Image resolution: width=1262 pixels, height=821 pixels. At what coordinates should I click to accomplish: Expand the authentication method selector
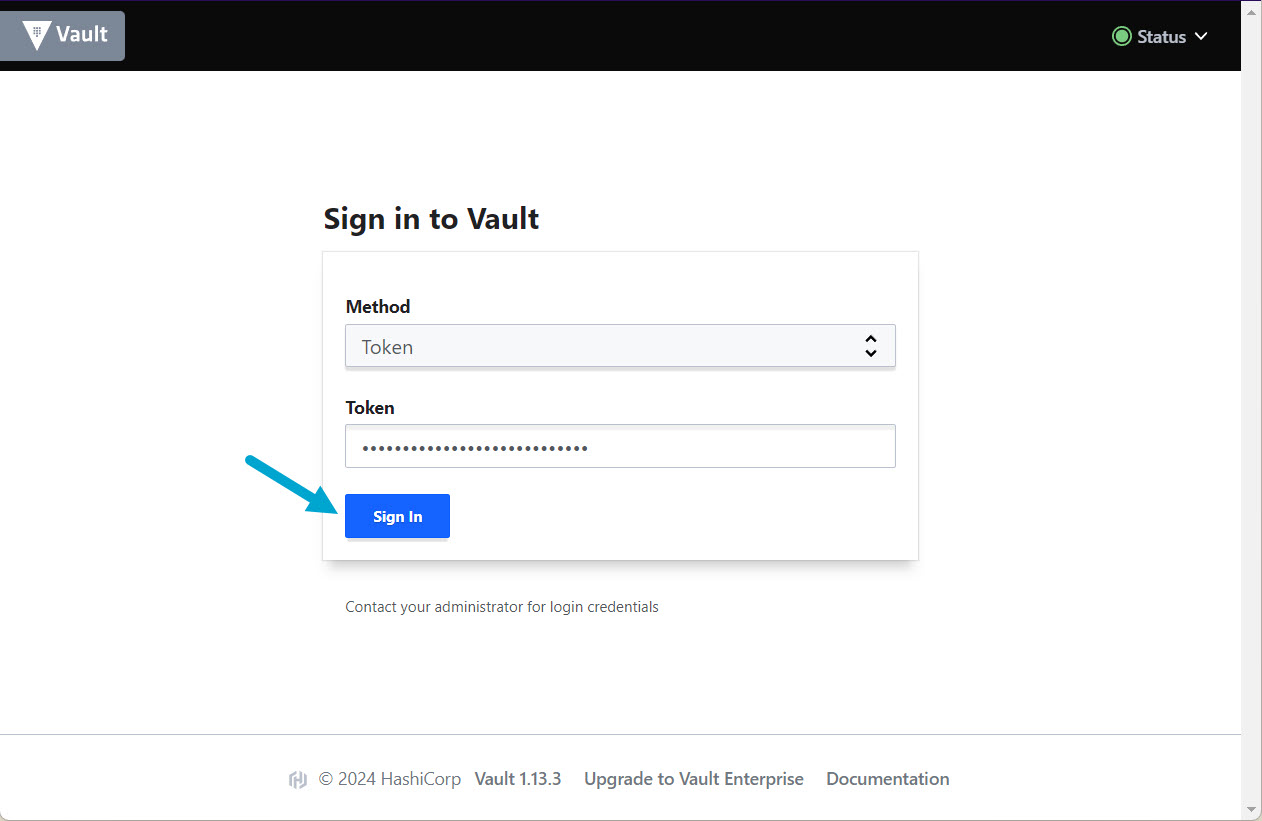(x=620, y=345)
